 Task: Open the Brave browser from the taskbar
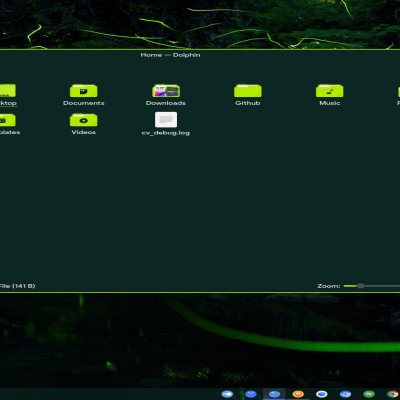click(x=298, y=394)
